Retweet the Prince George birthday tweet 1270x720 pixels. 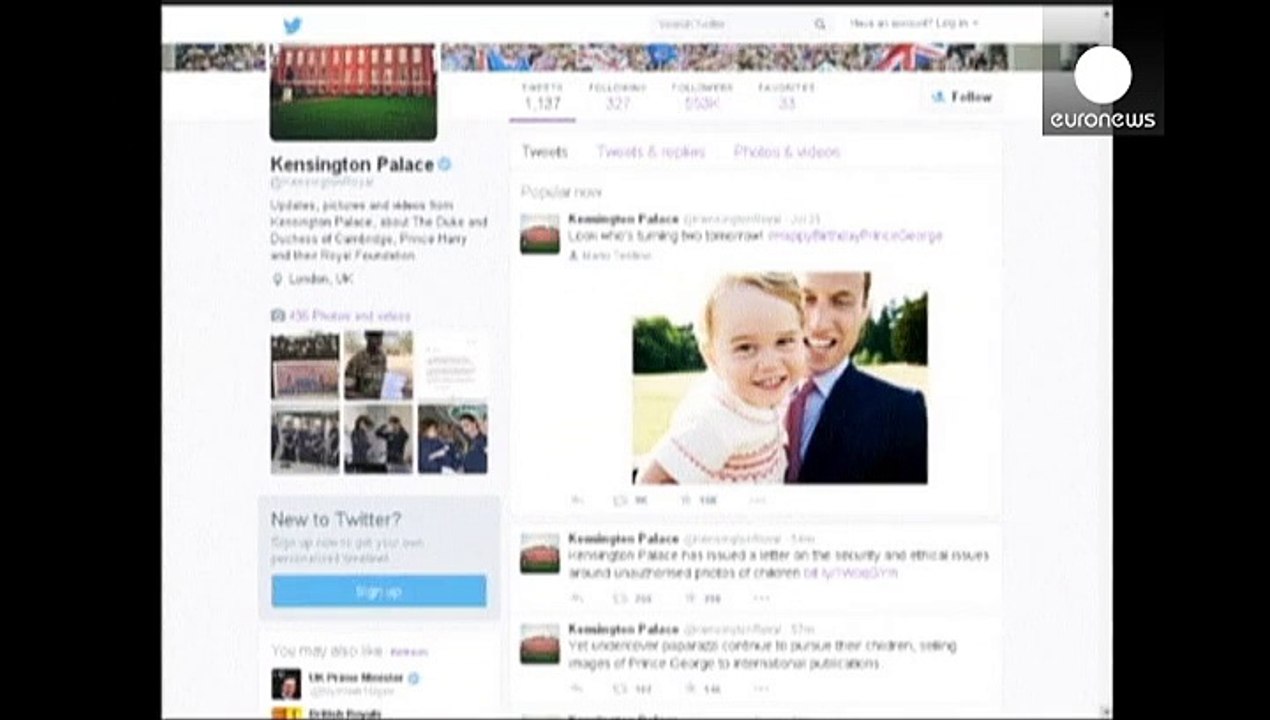pos(620,499)
